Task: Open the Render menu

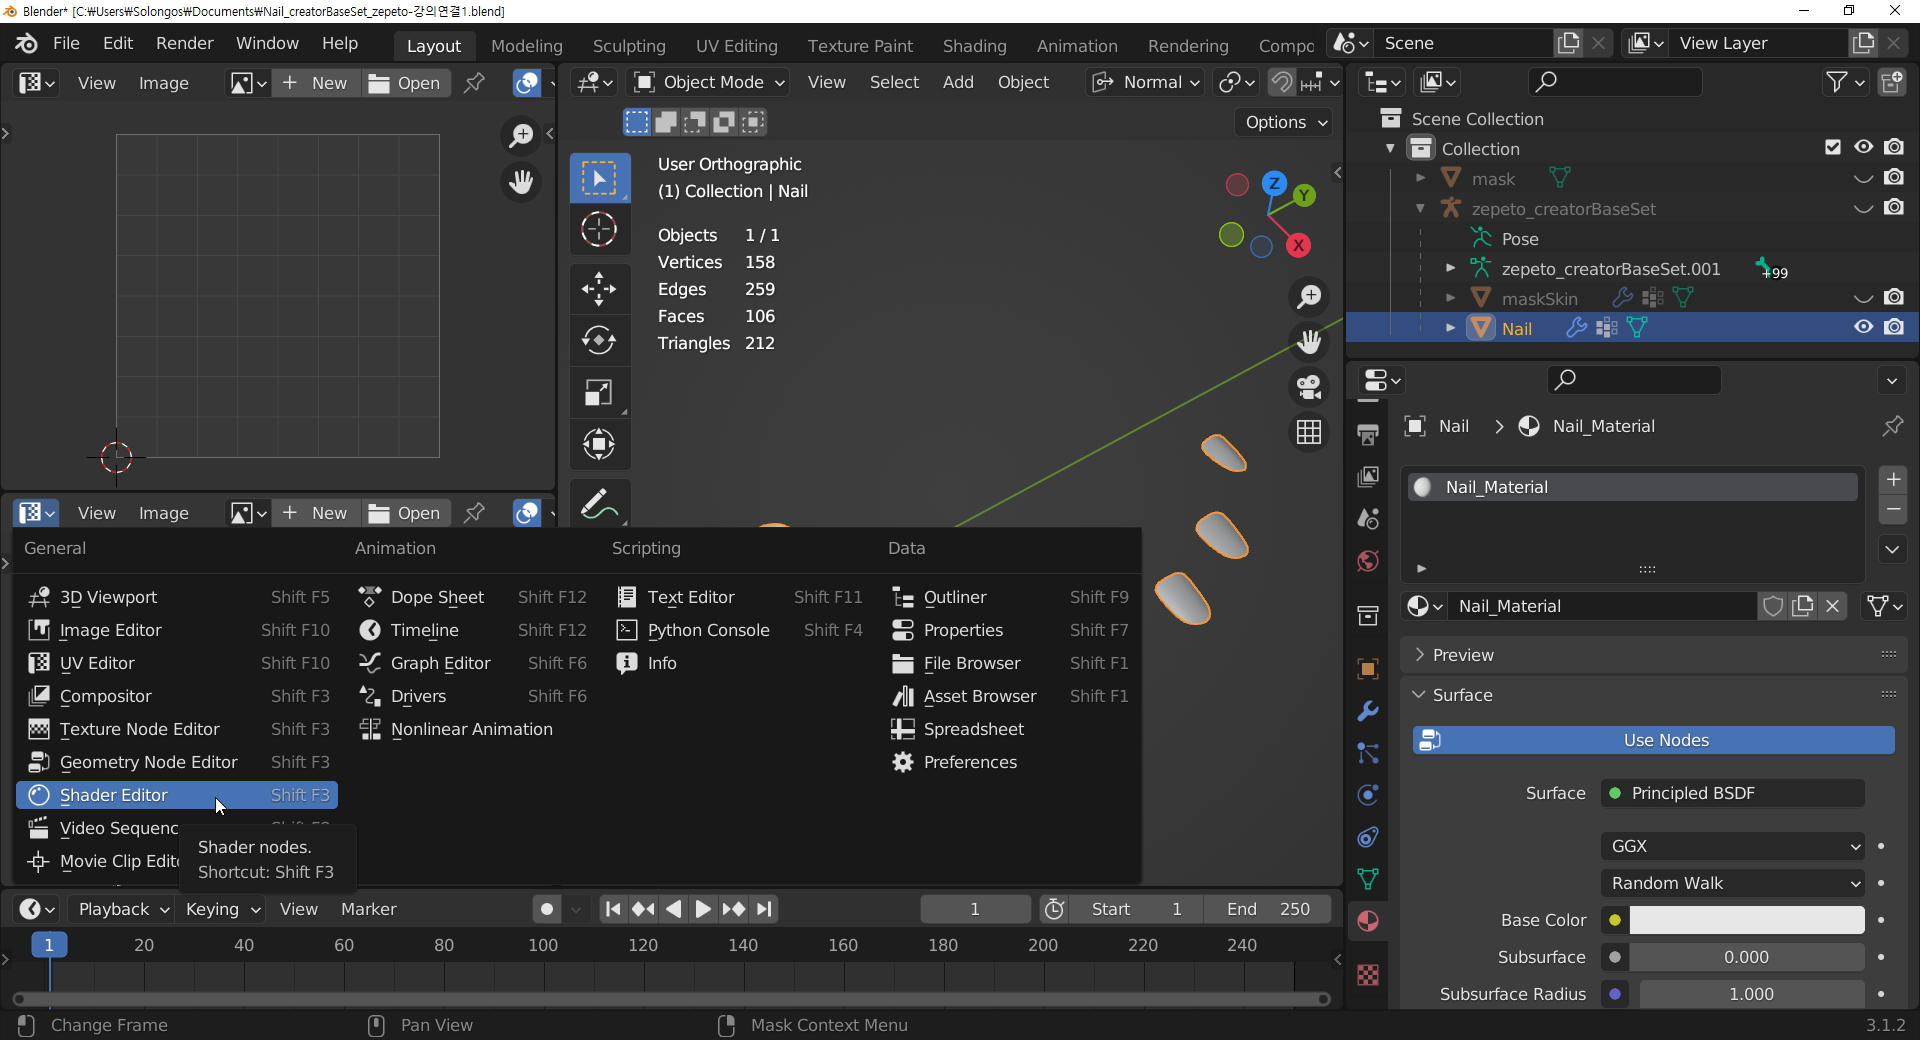Action: pos(185,43)
